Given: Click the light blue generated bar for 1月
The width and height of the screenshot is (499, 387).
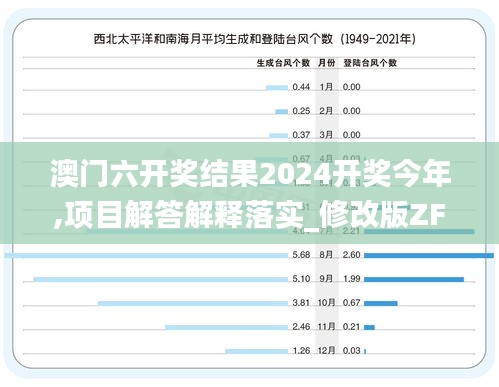Looking at the screenshot, I should tap(277, 88).
